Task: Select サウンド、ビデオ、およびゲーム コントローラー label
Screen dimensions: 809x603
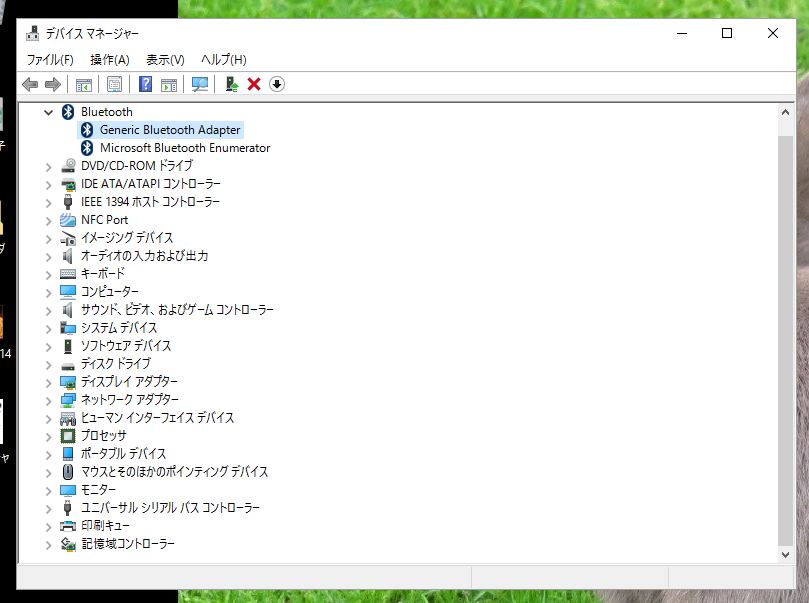Action: (177, 310)
